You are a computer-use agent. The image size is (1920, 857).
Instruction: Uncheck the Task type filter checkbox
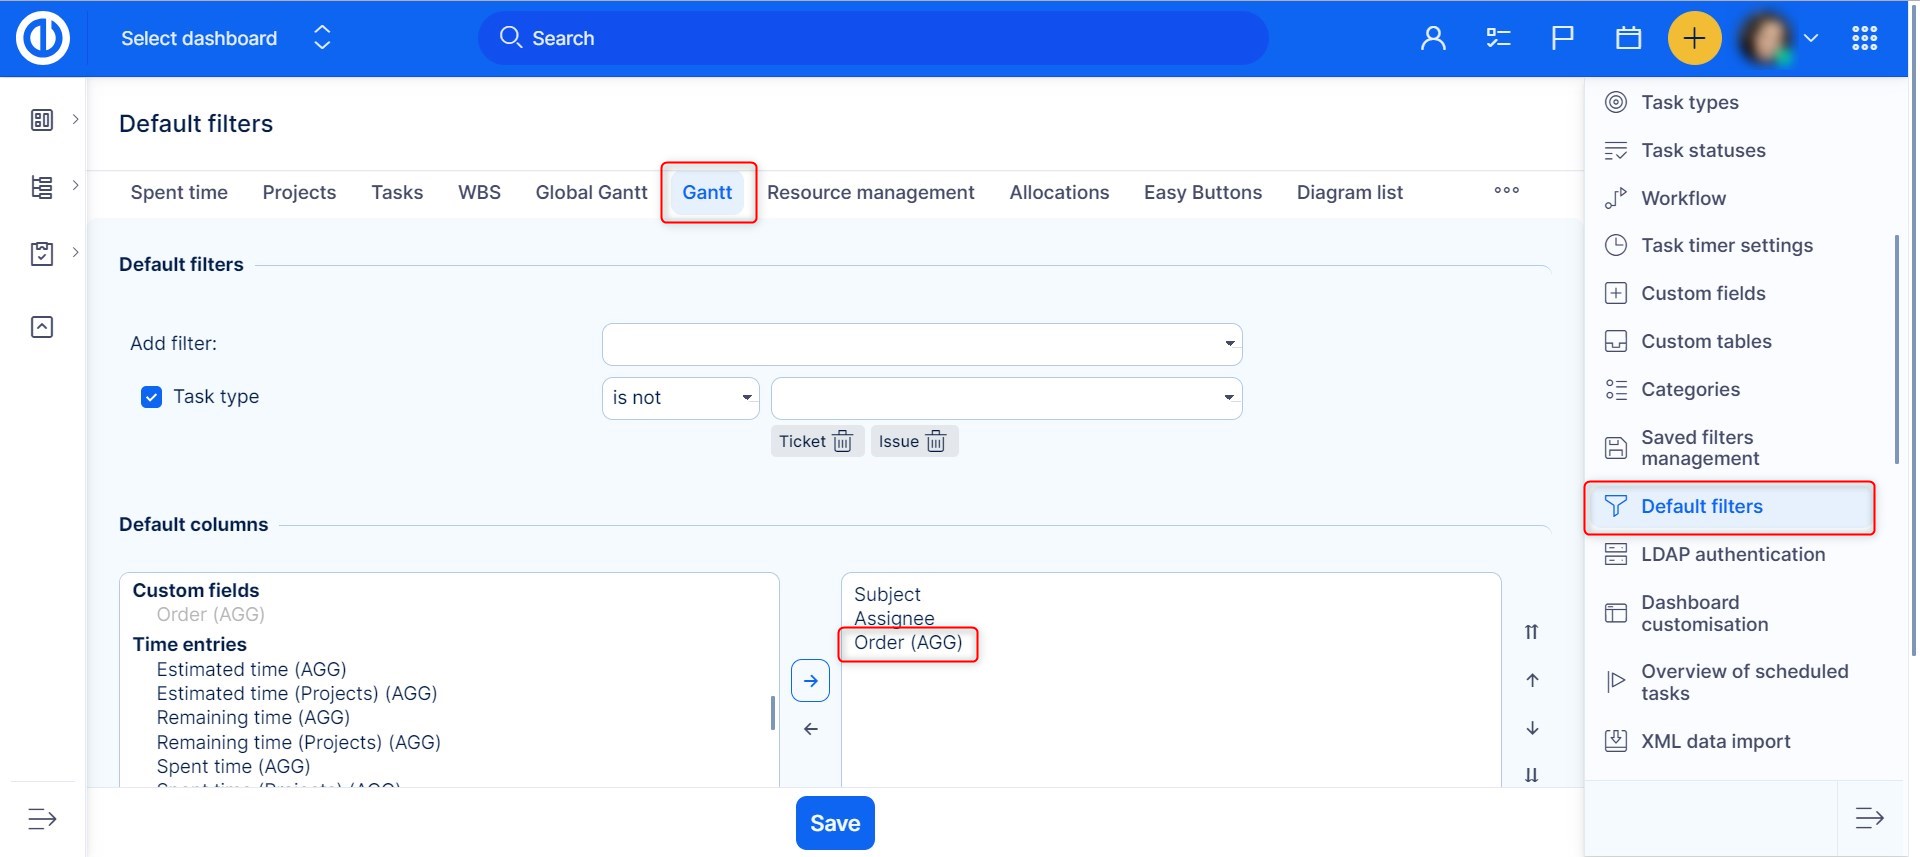(x=151, y=397)
